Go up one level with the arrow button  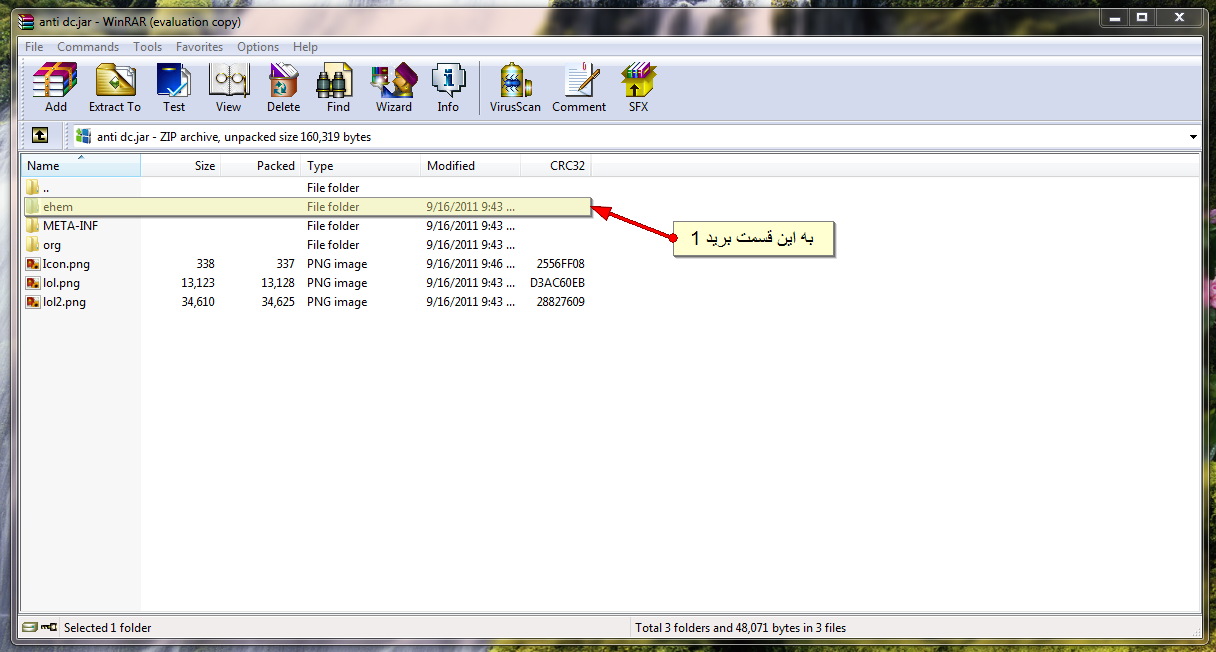(40, 136)
